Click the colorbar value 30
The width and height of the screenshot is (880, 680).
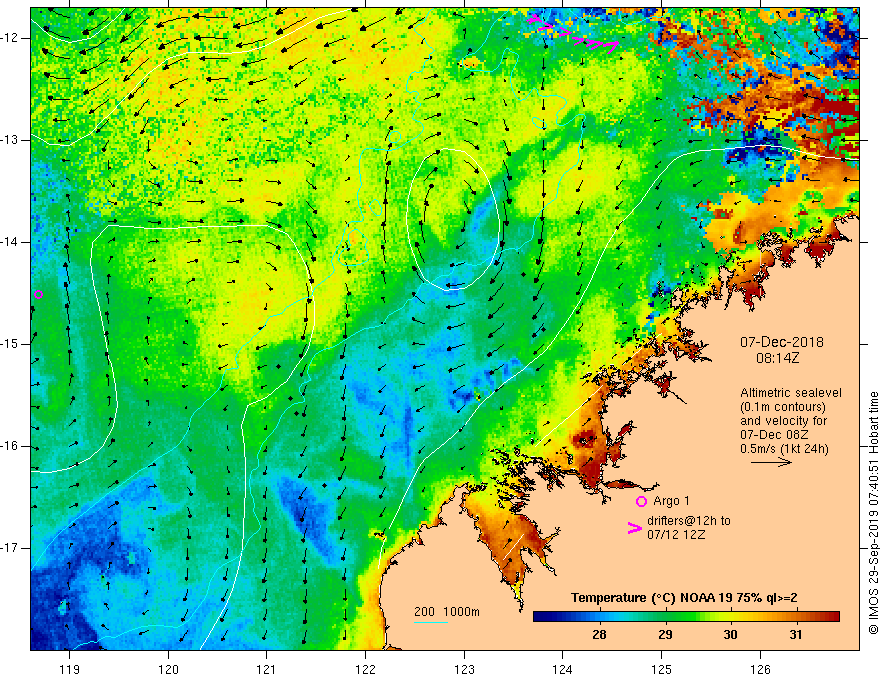pos(730,635)
